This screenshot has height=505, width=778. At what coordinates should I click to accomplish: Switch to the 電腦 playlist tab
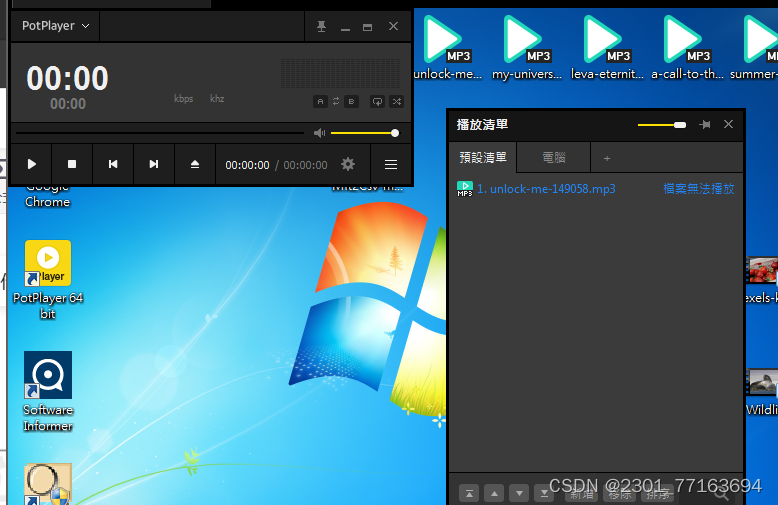point(554,158)
